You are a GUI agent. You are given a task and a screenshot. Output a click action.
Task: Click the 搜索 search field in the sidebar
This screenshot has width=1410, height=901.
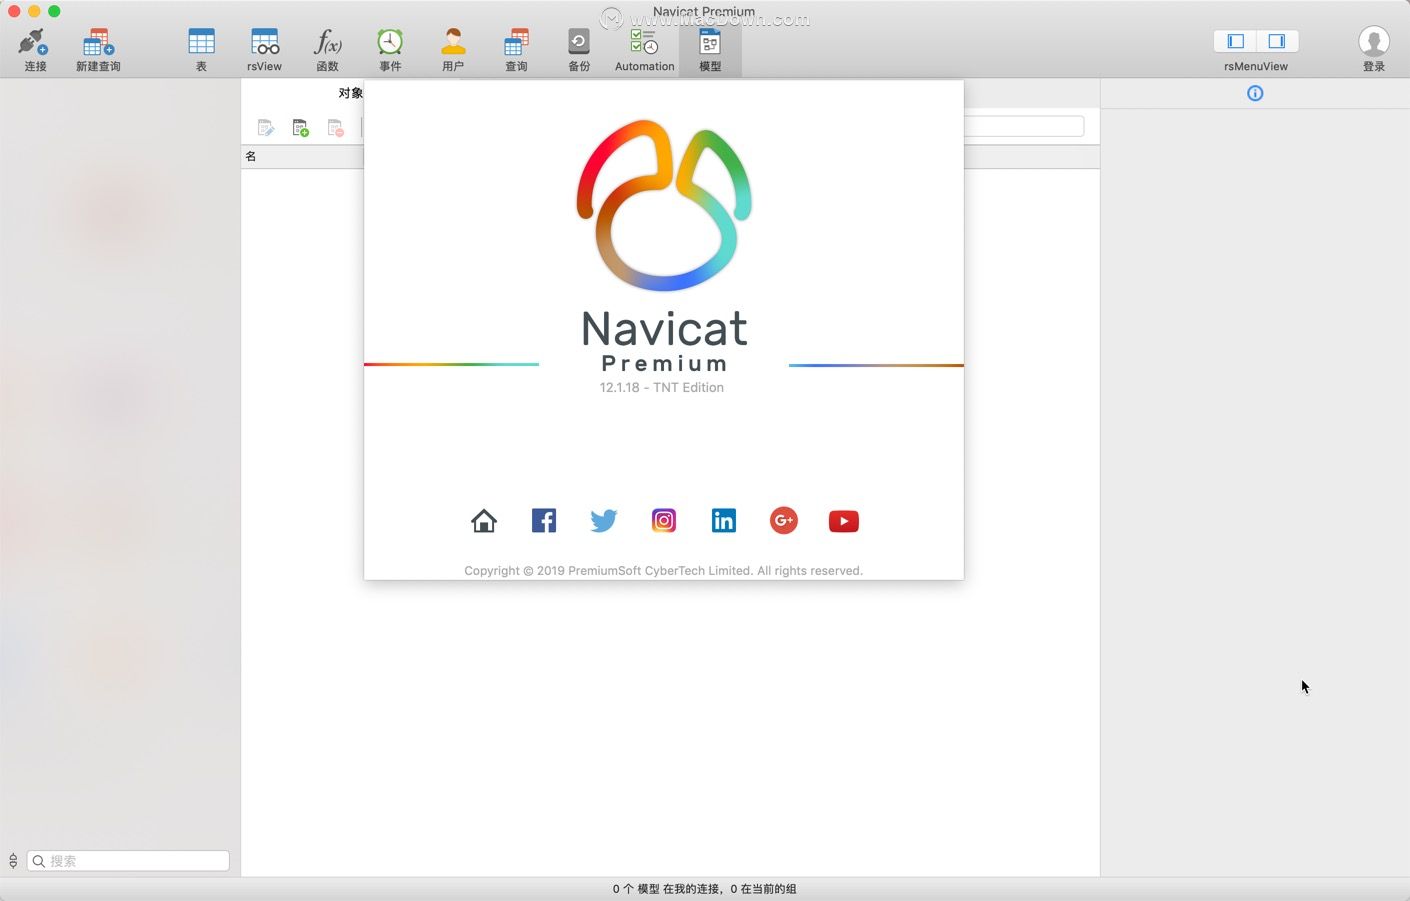pos(128,861)
